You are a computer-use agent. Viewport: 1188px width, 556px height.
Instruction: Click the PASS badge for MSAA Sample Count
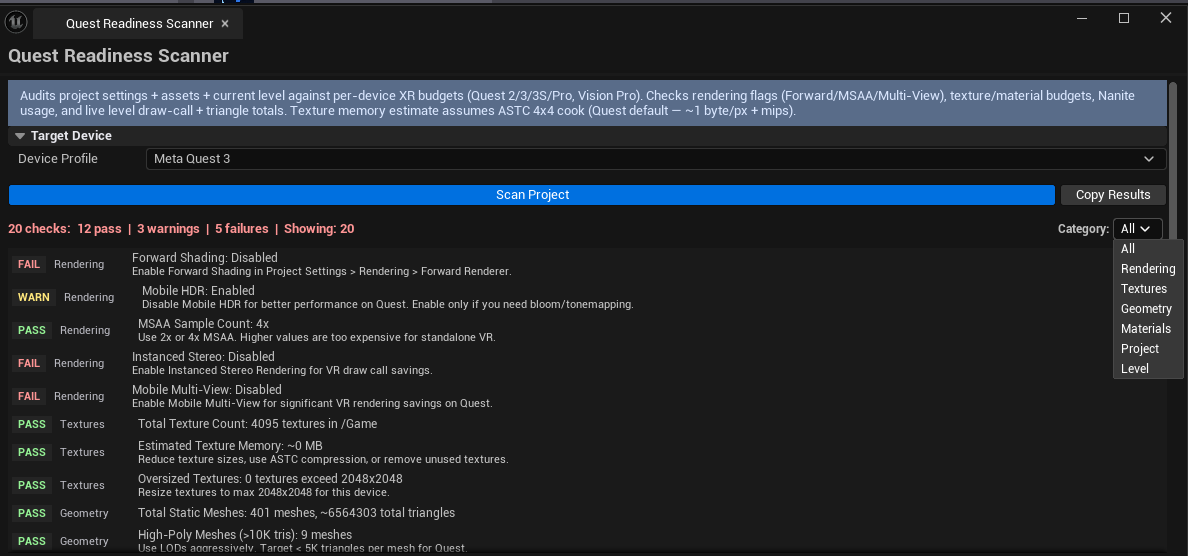point(32,330)
